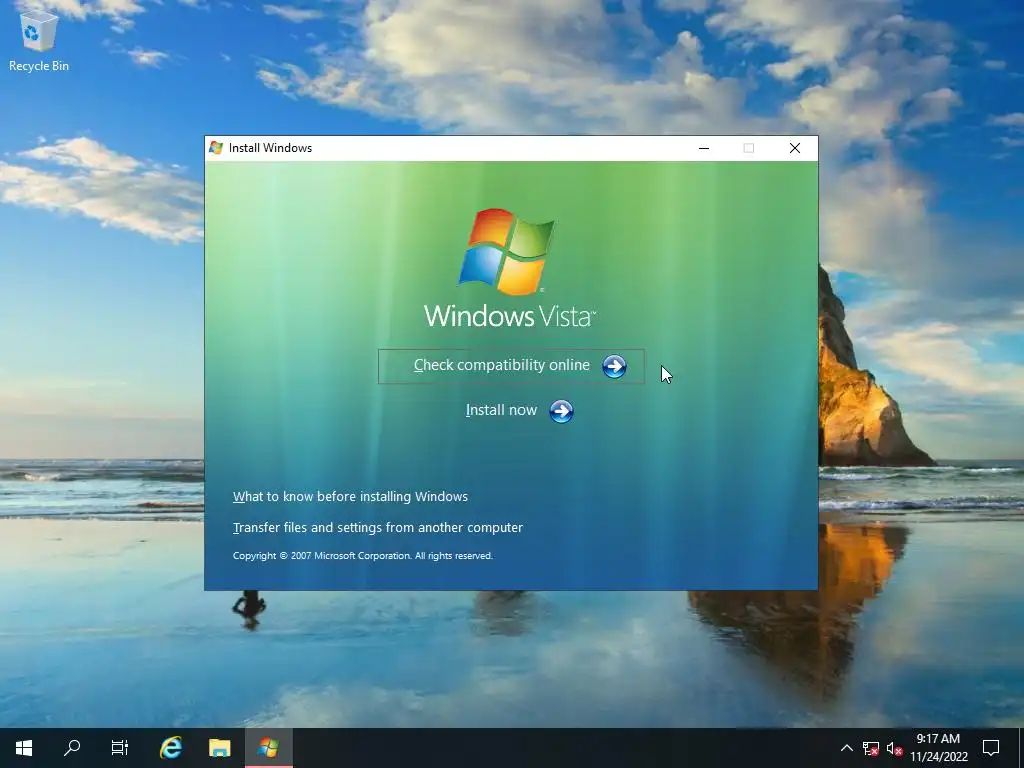Image resolution: width=1024 pixels, height=768 pixels.
Task: Click the blue arrow beside Install now
Action: coord(561,411)
